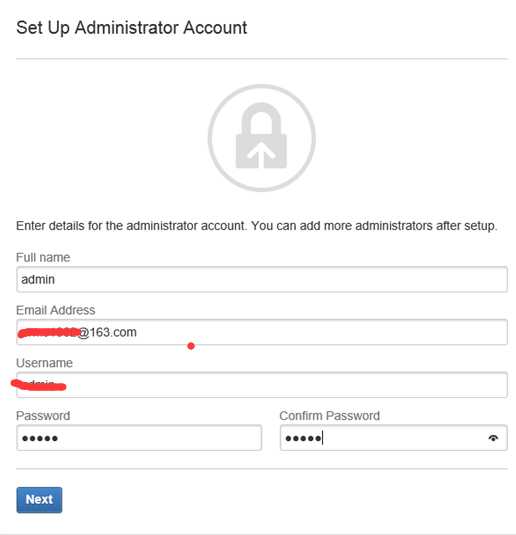Image resolution: width=516 pixels, height=535 pixels.
Task: Click the Confirm Password label
Action: [330, 416]
